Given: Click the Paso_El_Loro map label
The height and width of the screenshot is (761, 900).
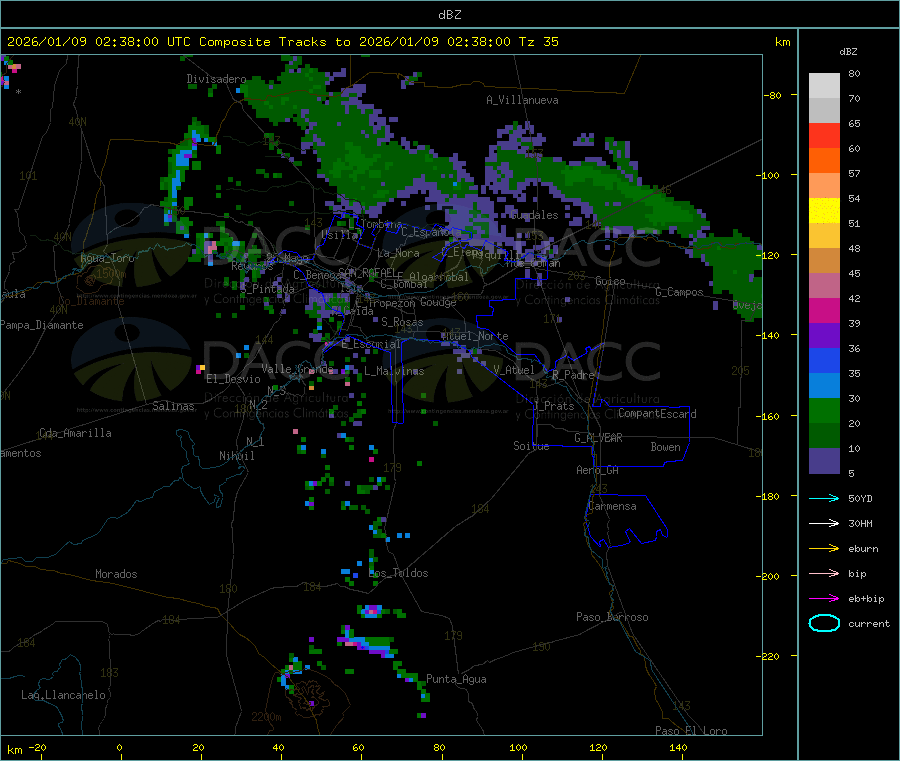Looking at the screenshot, I should tap(691, 731).
